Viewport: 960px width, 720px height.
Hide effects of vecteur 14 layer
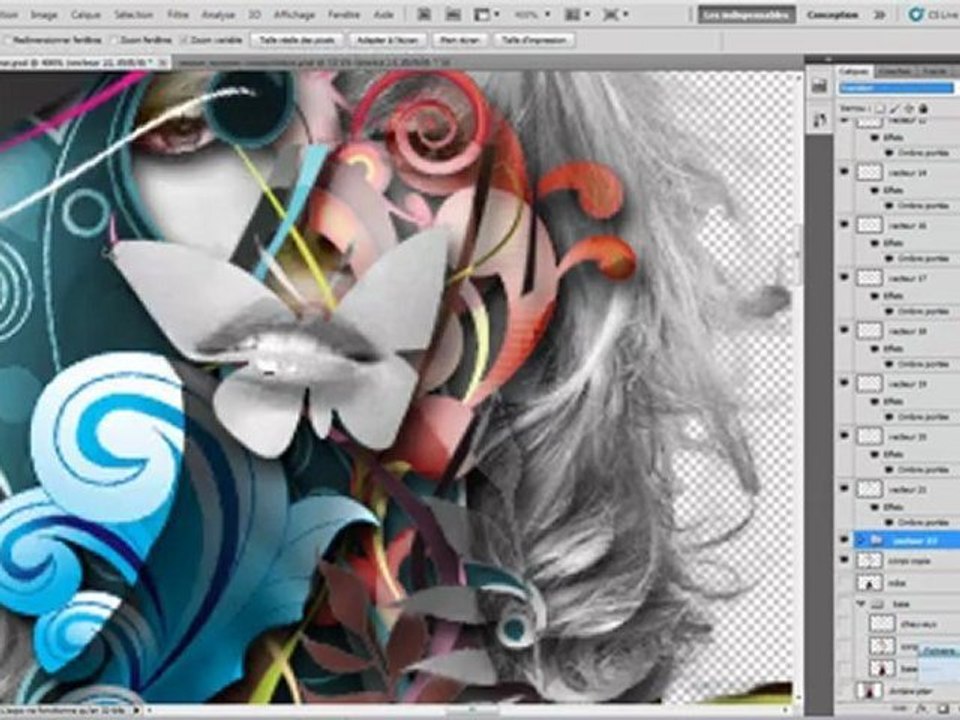pyautogui.click(x=876, y=190)
